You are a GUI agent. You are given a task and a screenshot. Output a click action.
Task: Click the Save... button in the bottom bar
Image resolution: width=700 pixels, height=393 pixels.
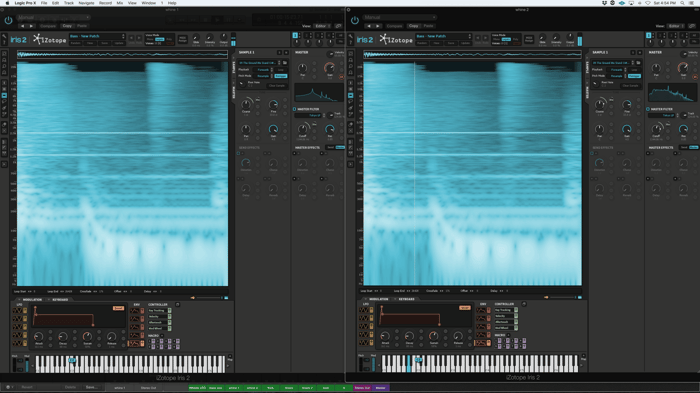92,387
